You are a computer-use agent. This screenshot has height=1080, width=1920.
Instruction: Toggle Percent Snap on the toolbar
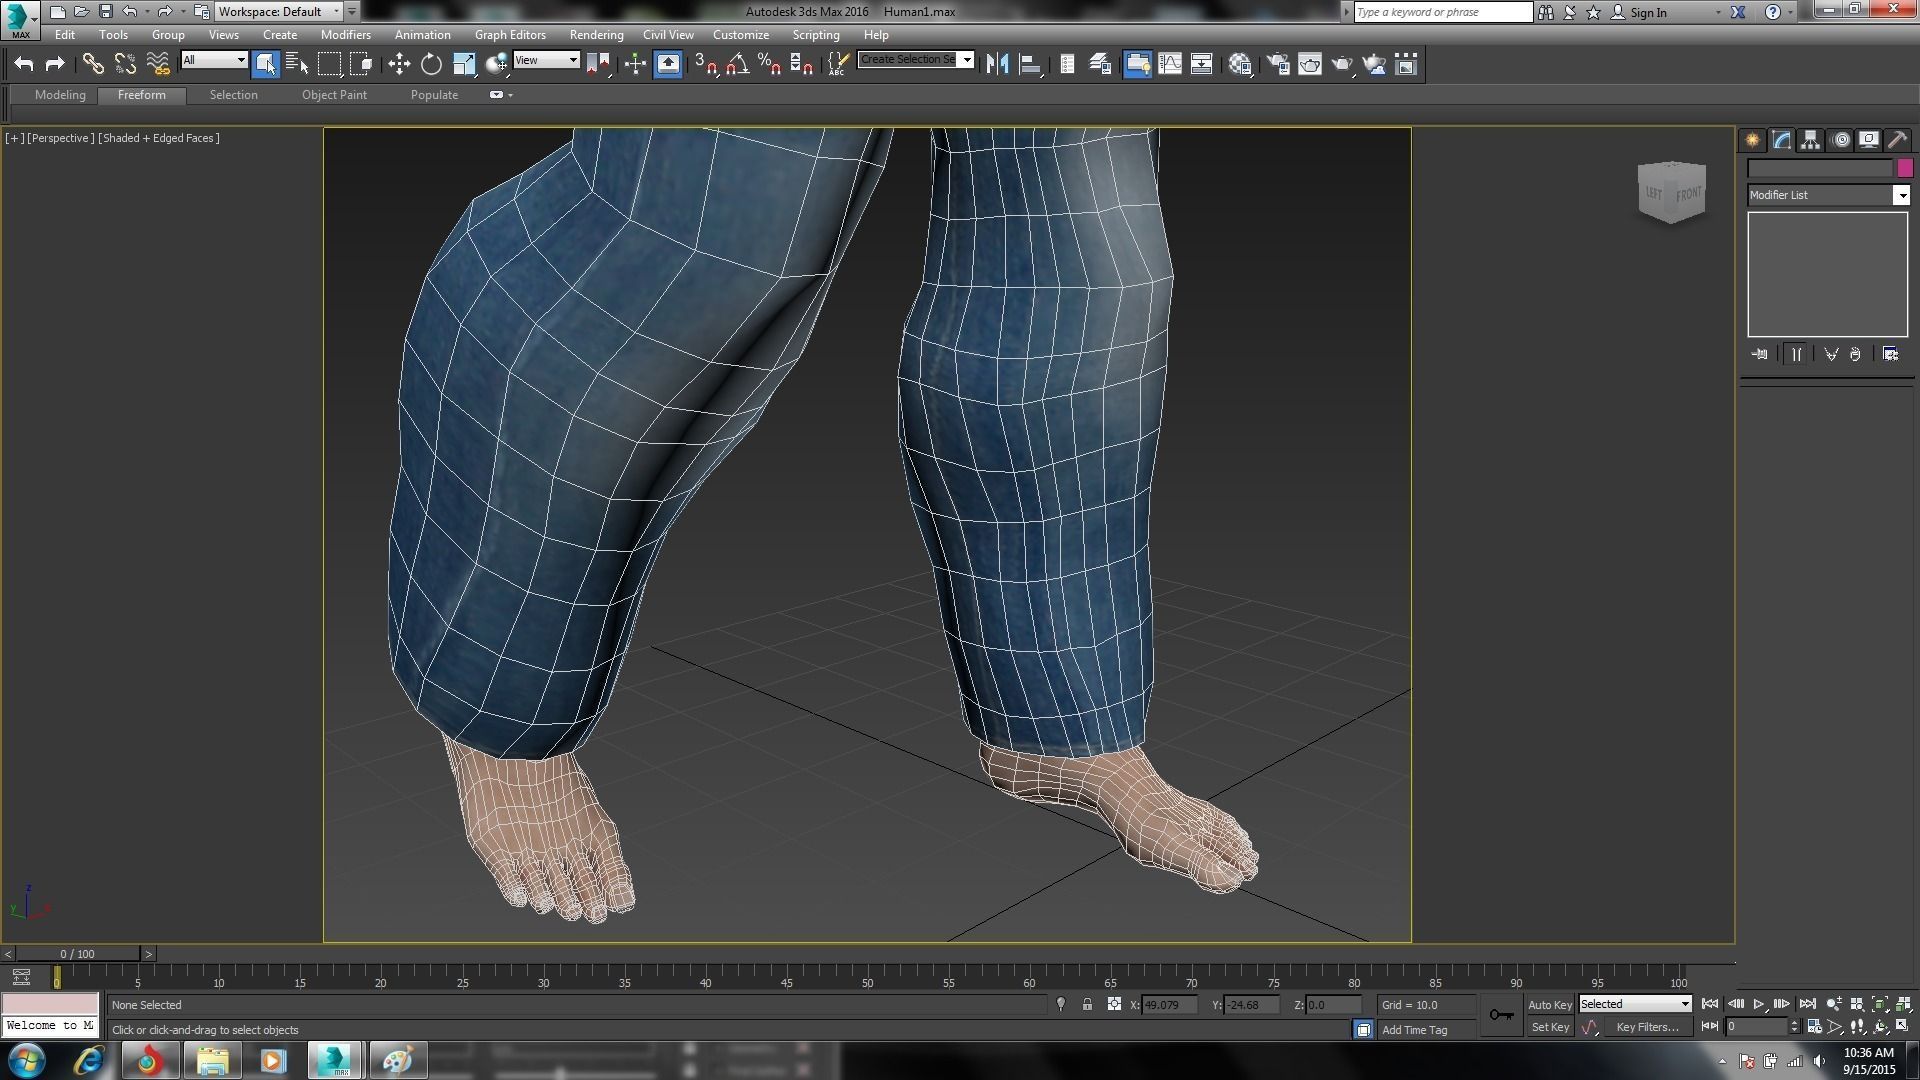click(x=769, y=64)
